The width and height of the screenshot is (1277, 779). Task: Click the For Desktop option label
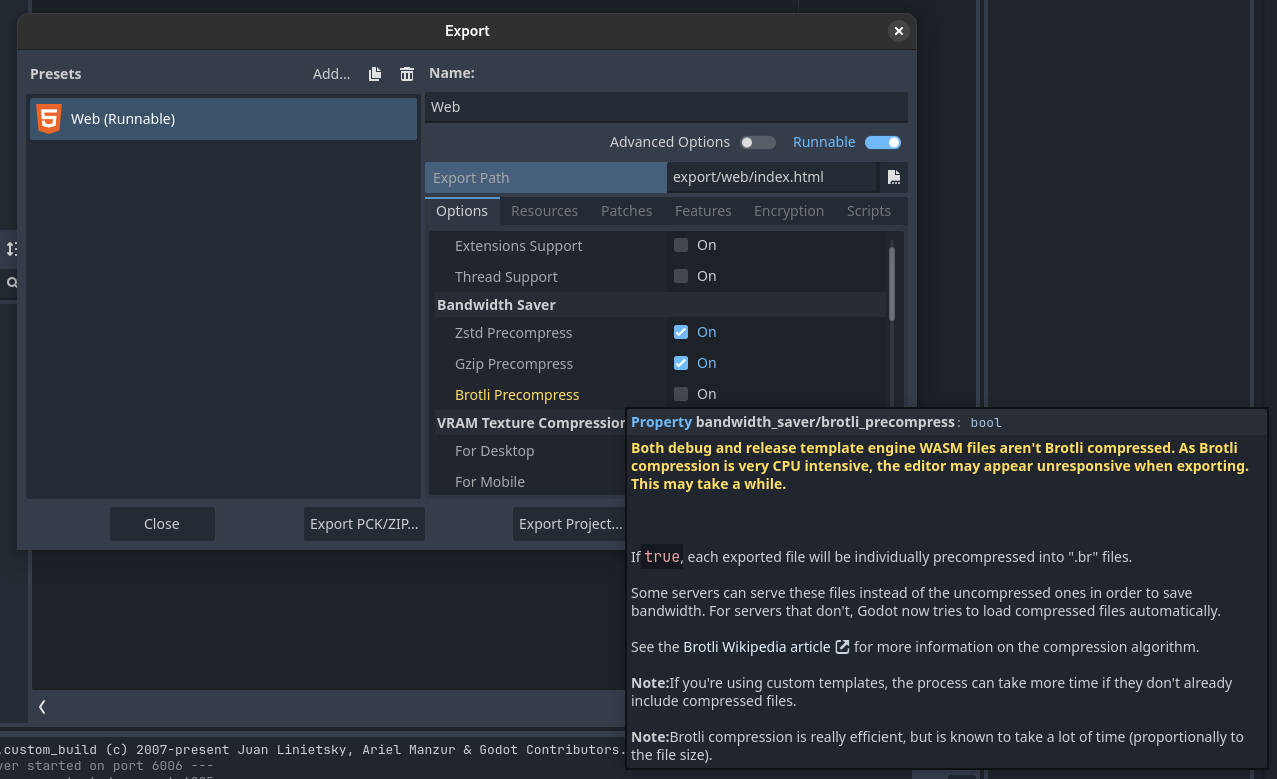495,451
